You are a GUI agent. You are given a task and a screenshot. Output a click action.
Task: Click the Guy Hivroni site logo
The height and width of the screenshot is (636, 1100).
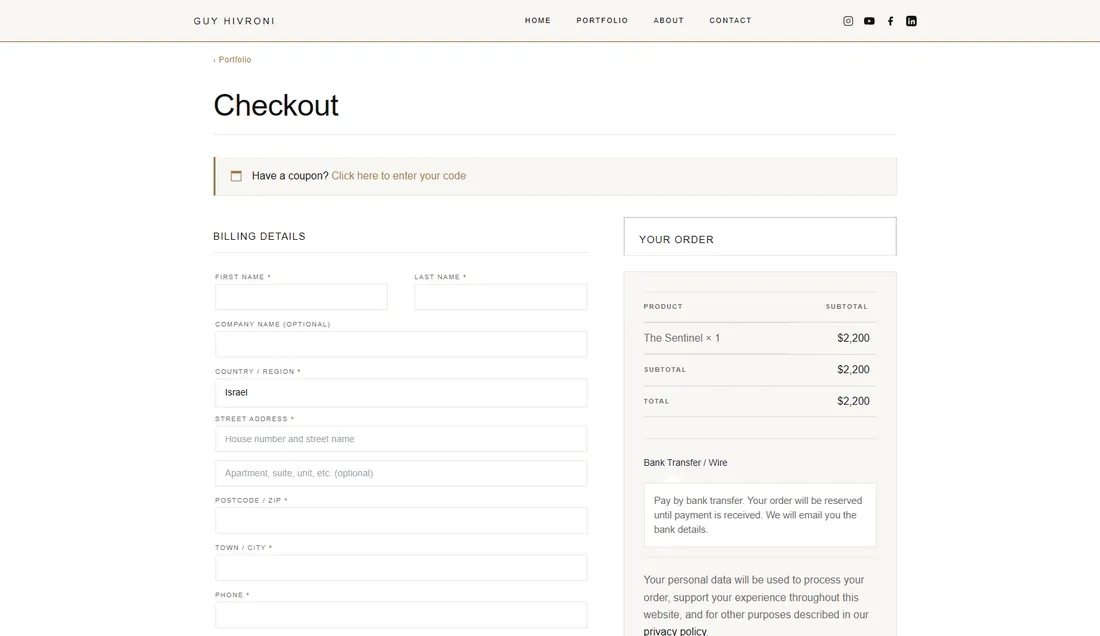(234, 21)
